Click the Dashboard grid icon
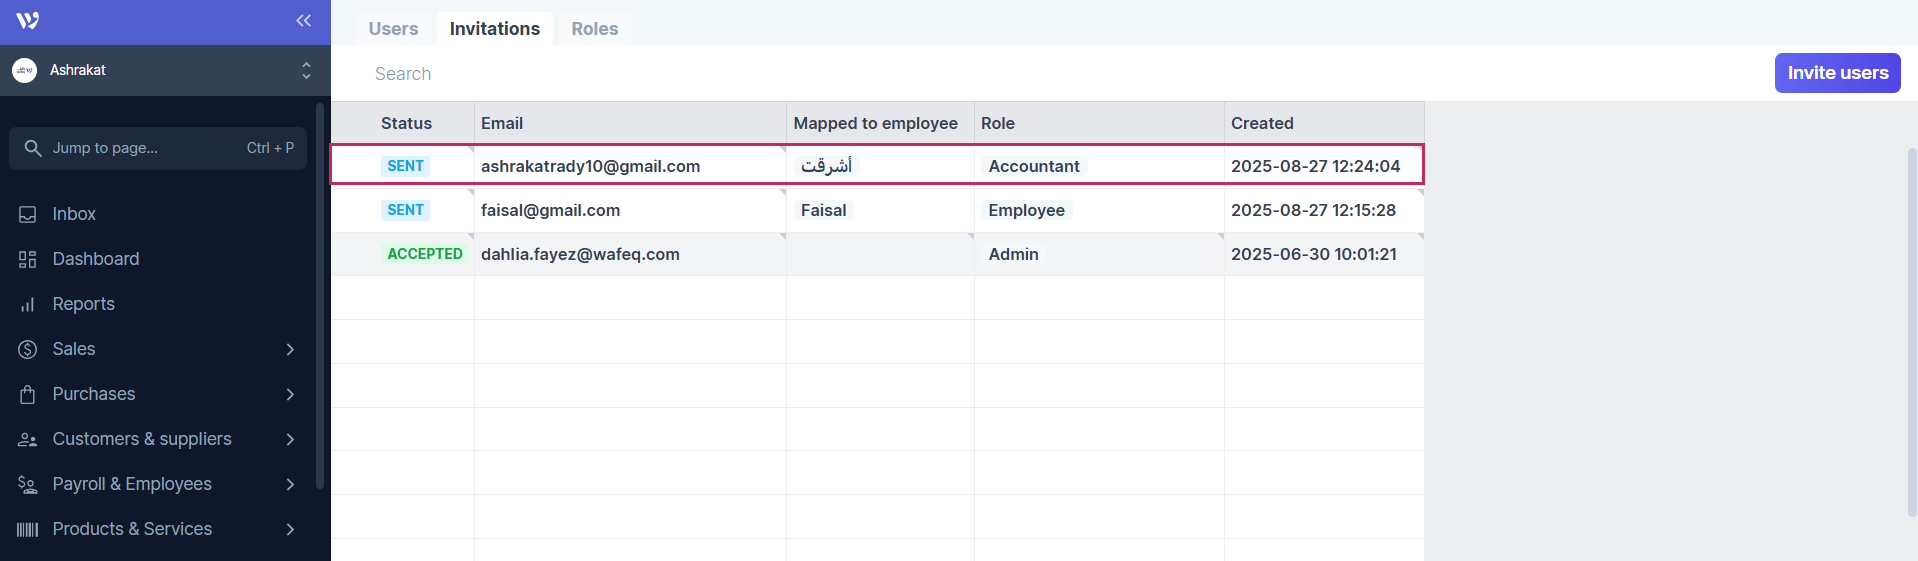Screen dimensions: 1918x561 pos(28,259)
